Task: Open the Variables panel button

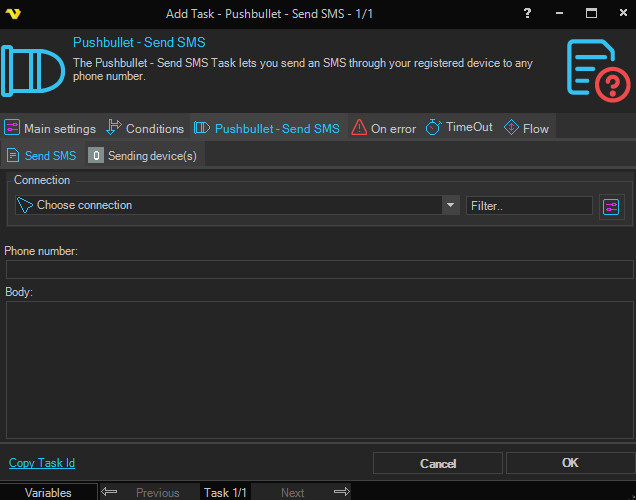Action: pos(48,492)
